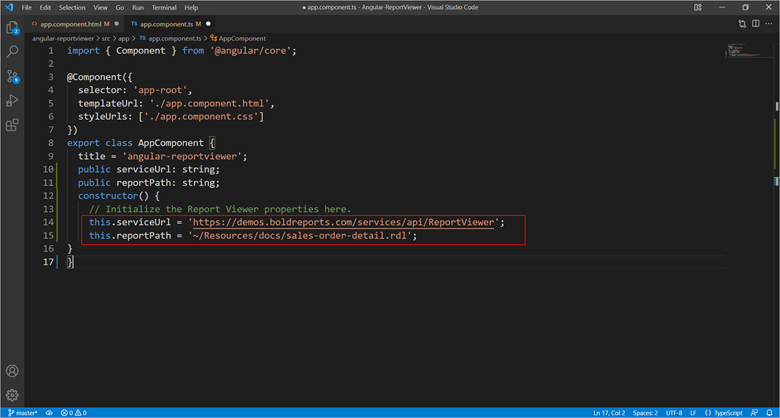Open the Source Control view icon

pyautogui.click(x=12, y=76)
